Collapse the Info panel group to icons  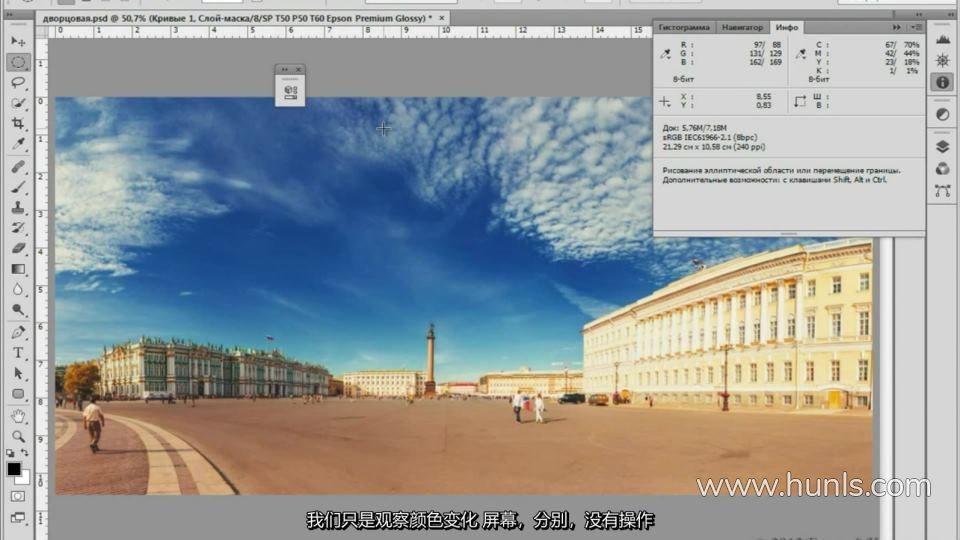coord(897,28)
